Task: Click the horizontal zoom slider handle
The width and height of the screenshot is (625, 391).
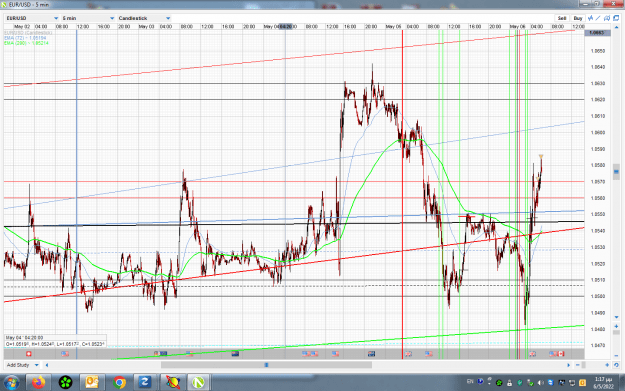Action: tap(584, 365)
